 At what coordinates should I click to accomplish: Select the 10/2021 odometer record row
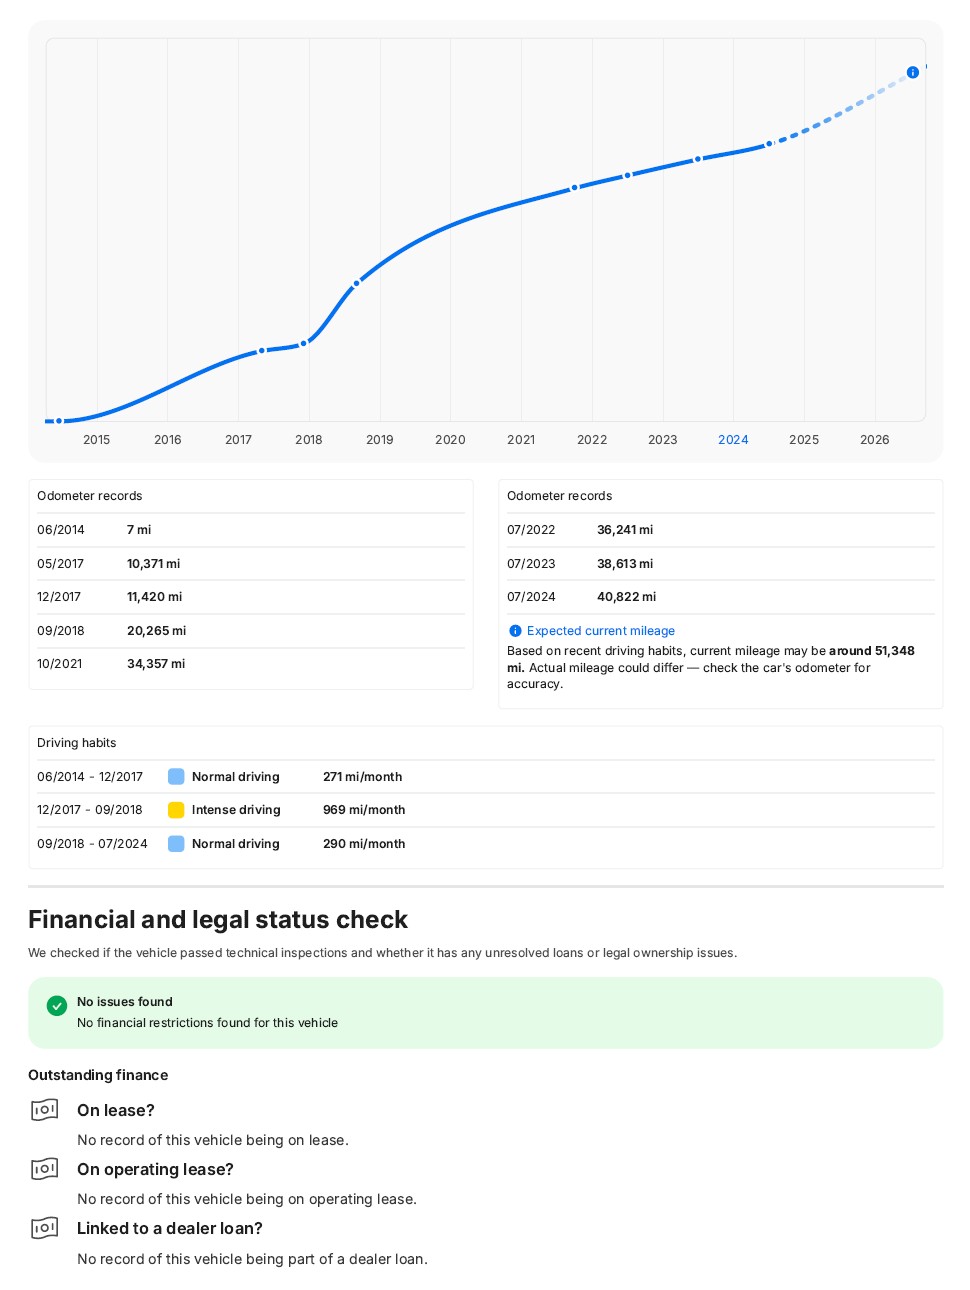[x=251, y=664]
